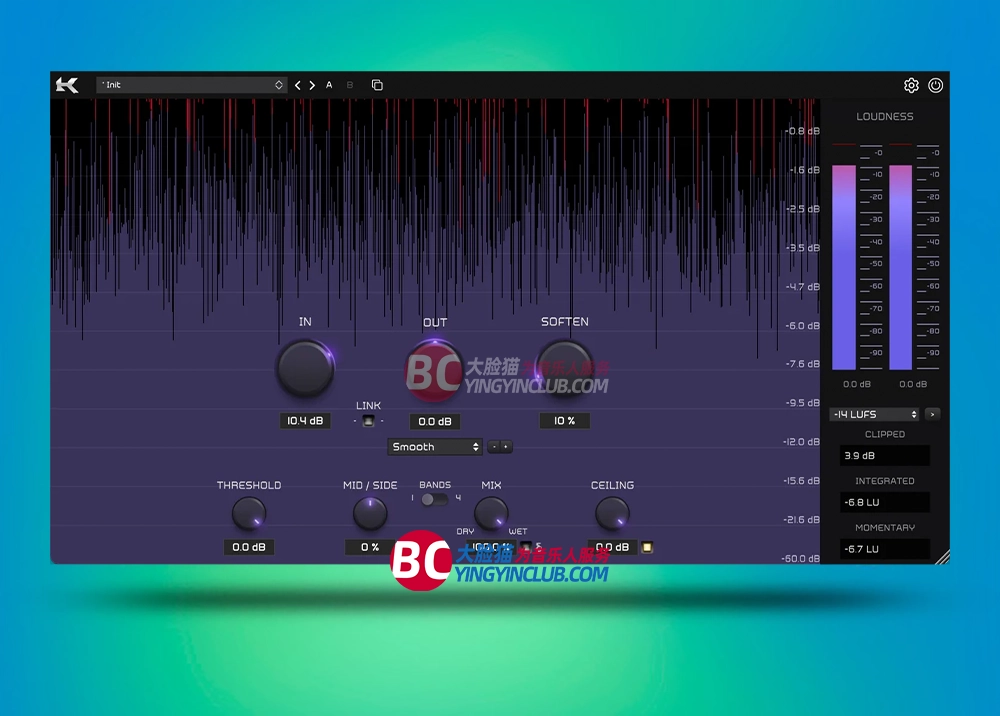
Task: Toggle the LINK button
Action: pos(368,421)
